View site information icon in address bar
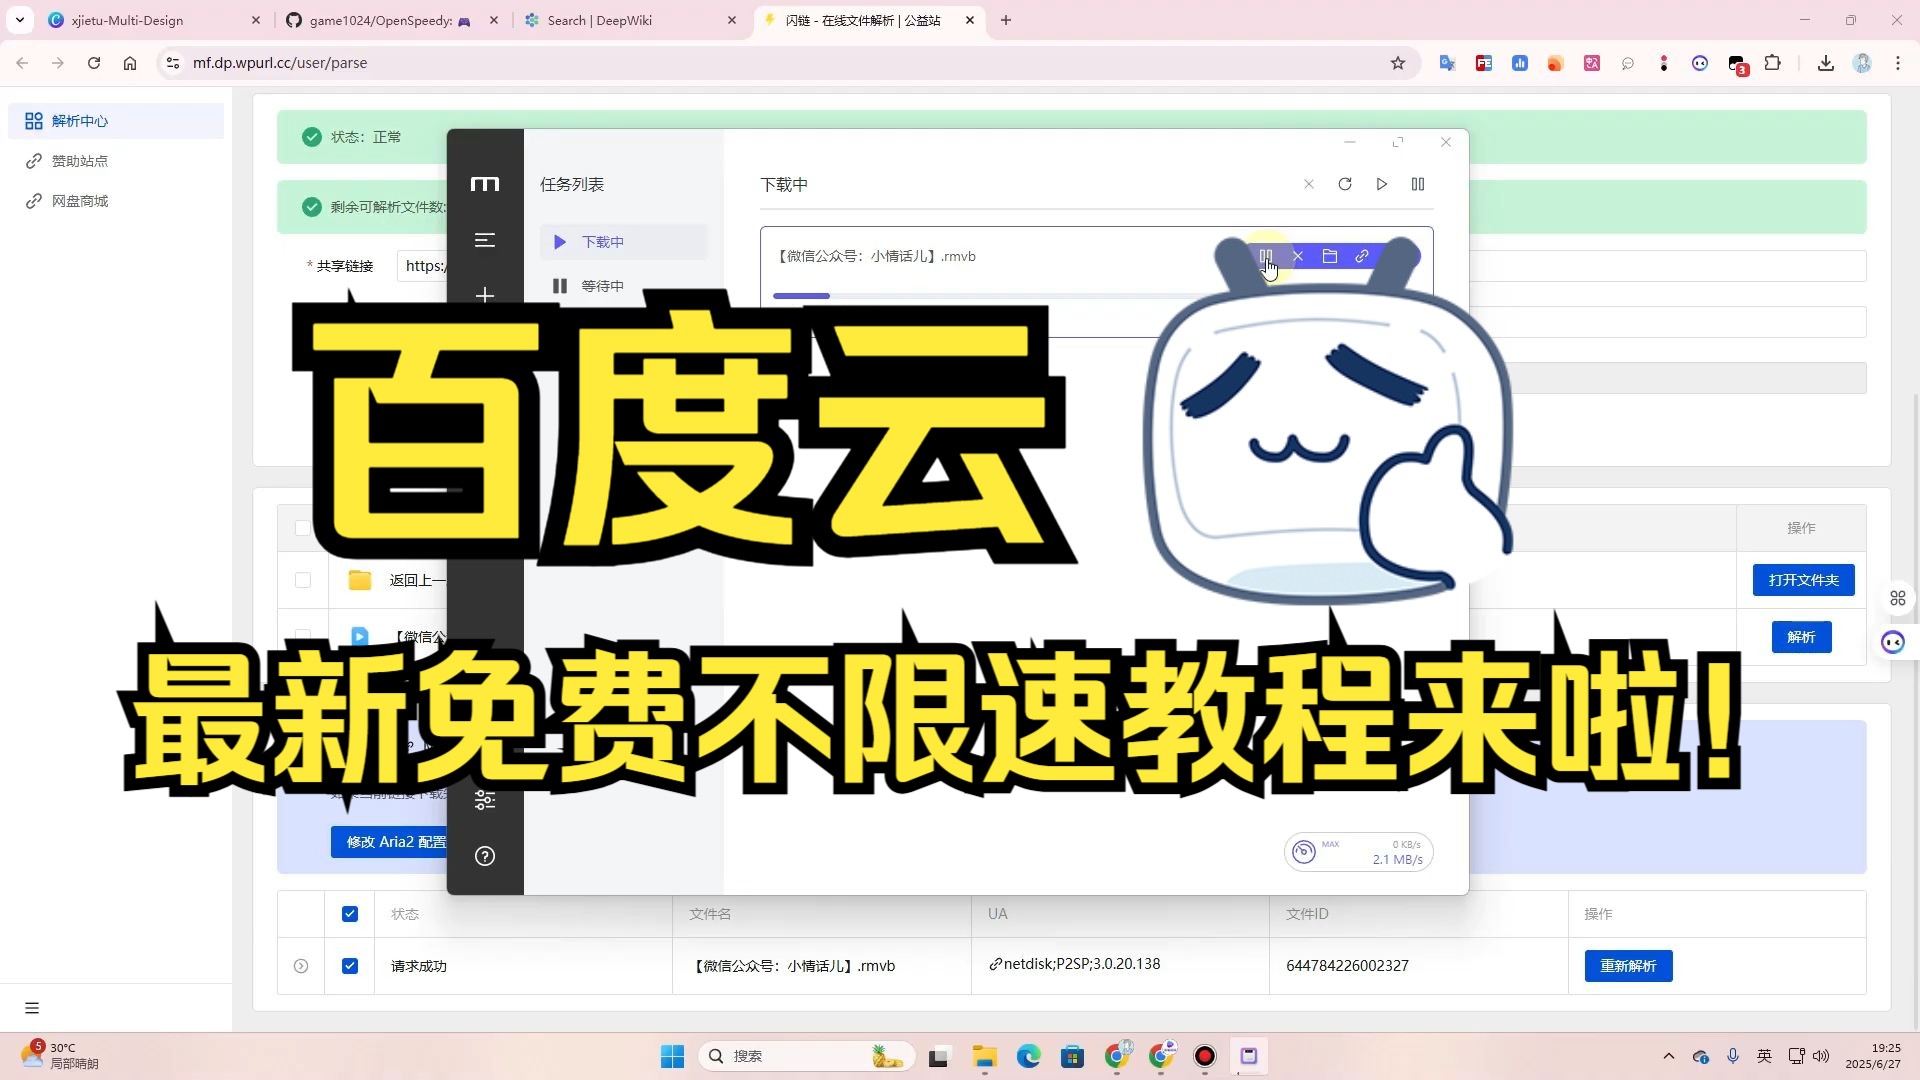1920x1080 pixels. 172,63
